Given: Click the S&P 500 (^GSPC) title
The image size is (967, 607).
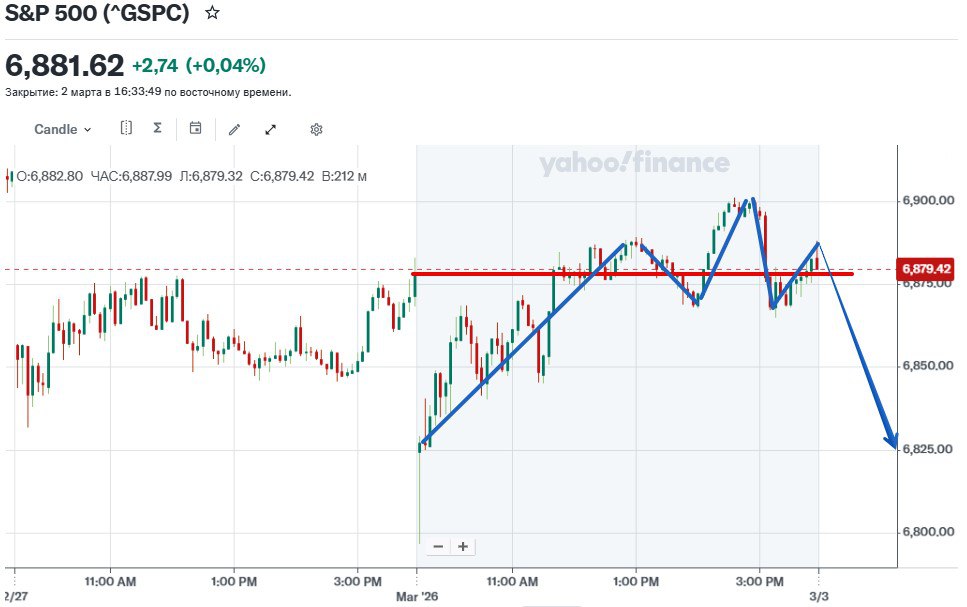Looking at the screenshot, I should 97,14.
